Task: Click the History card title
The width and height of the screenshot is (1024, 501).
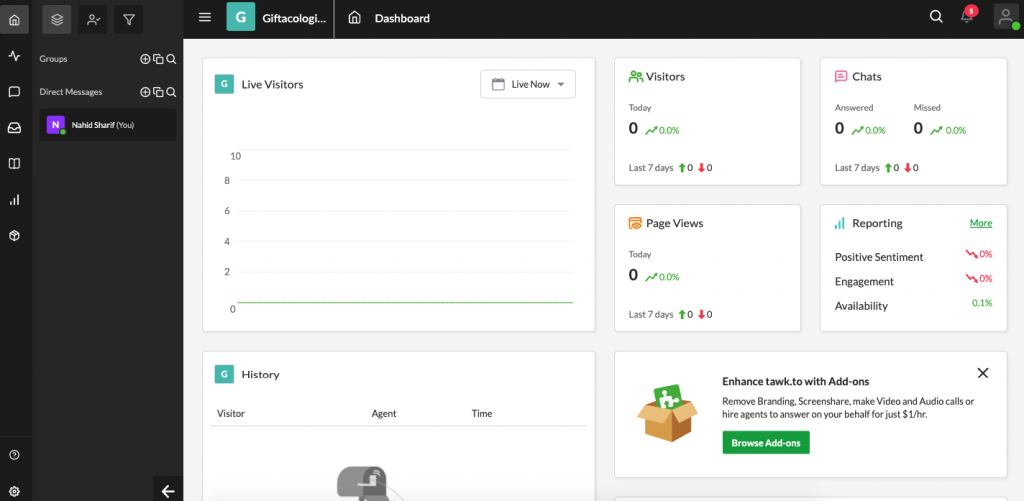Action: point(261,374)
